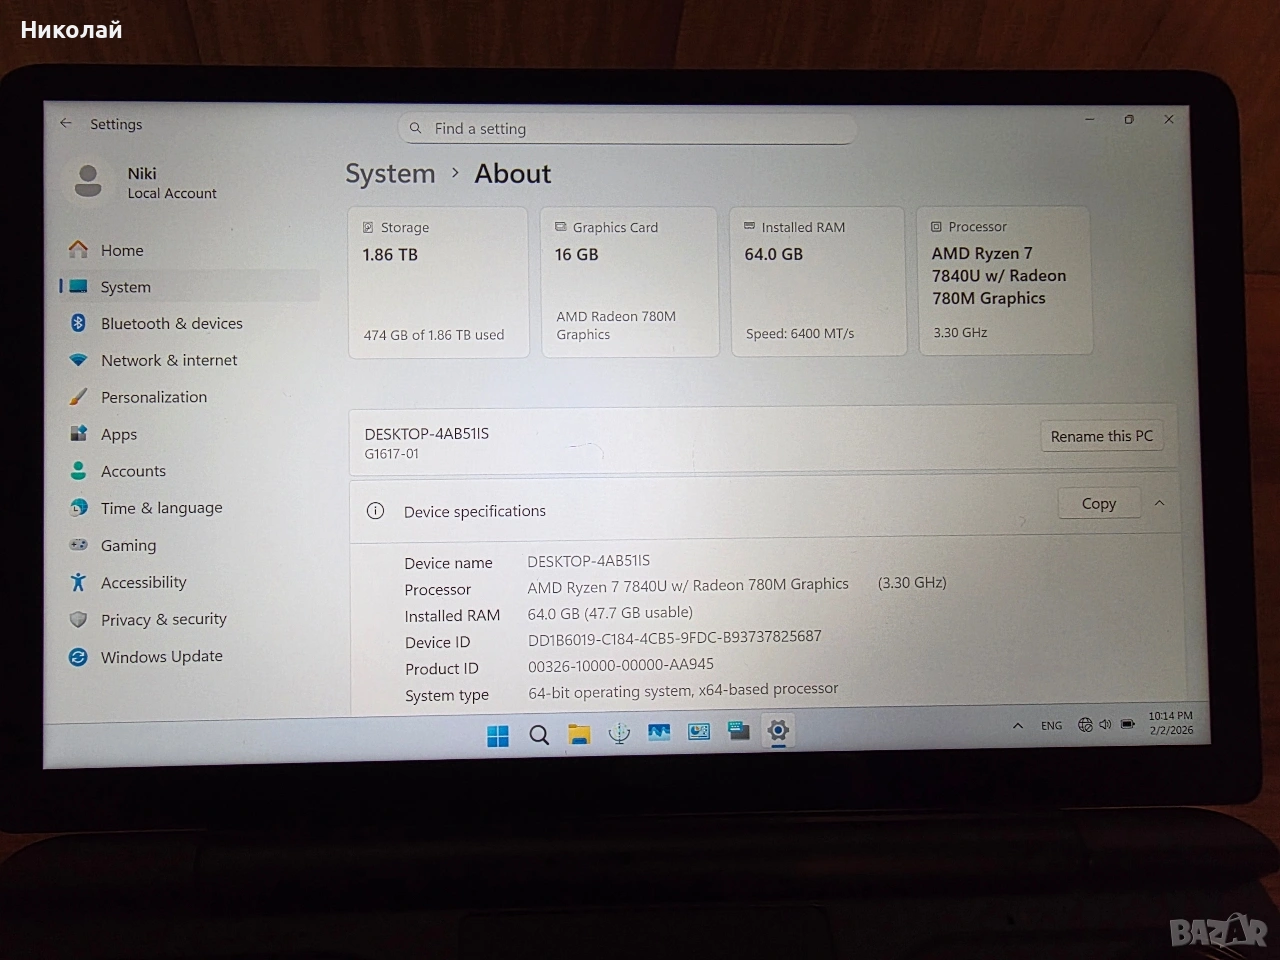Open Time & language settings
This screenshot has width=1280, height=960.
point(161,508)
